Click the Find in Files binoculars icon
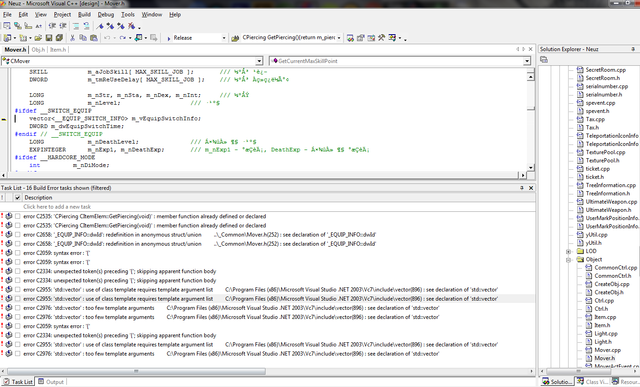This screenshot has height=387, width=640. (x=235, y=38)
